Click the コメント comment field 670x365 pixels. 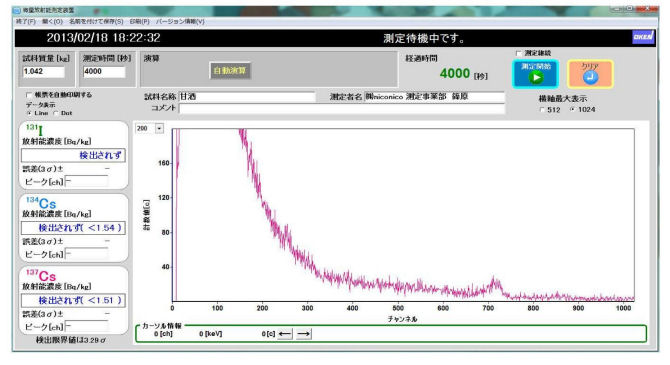[342, 109]
